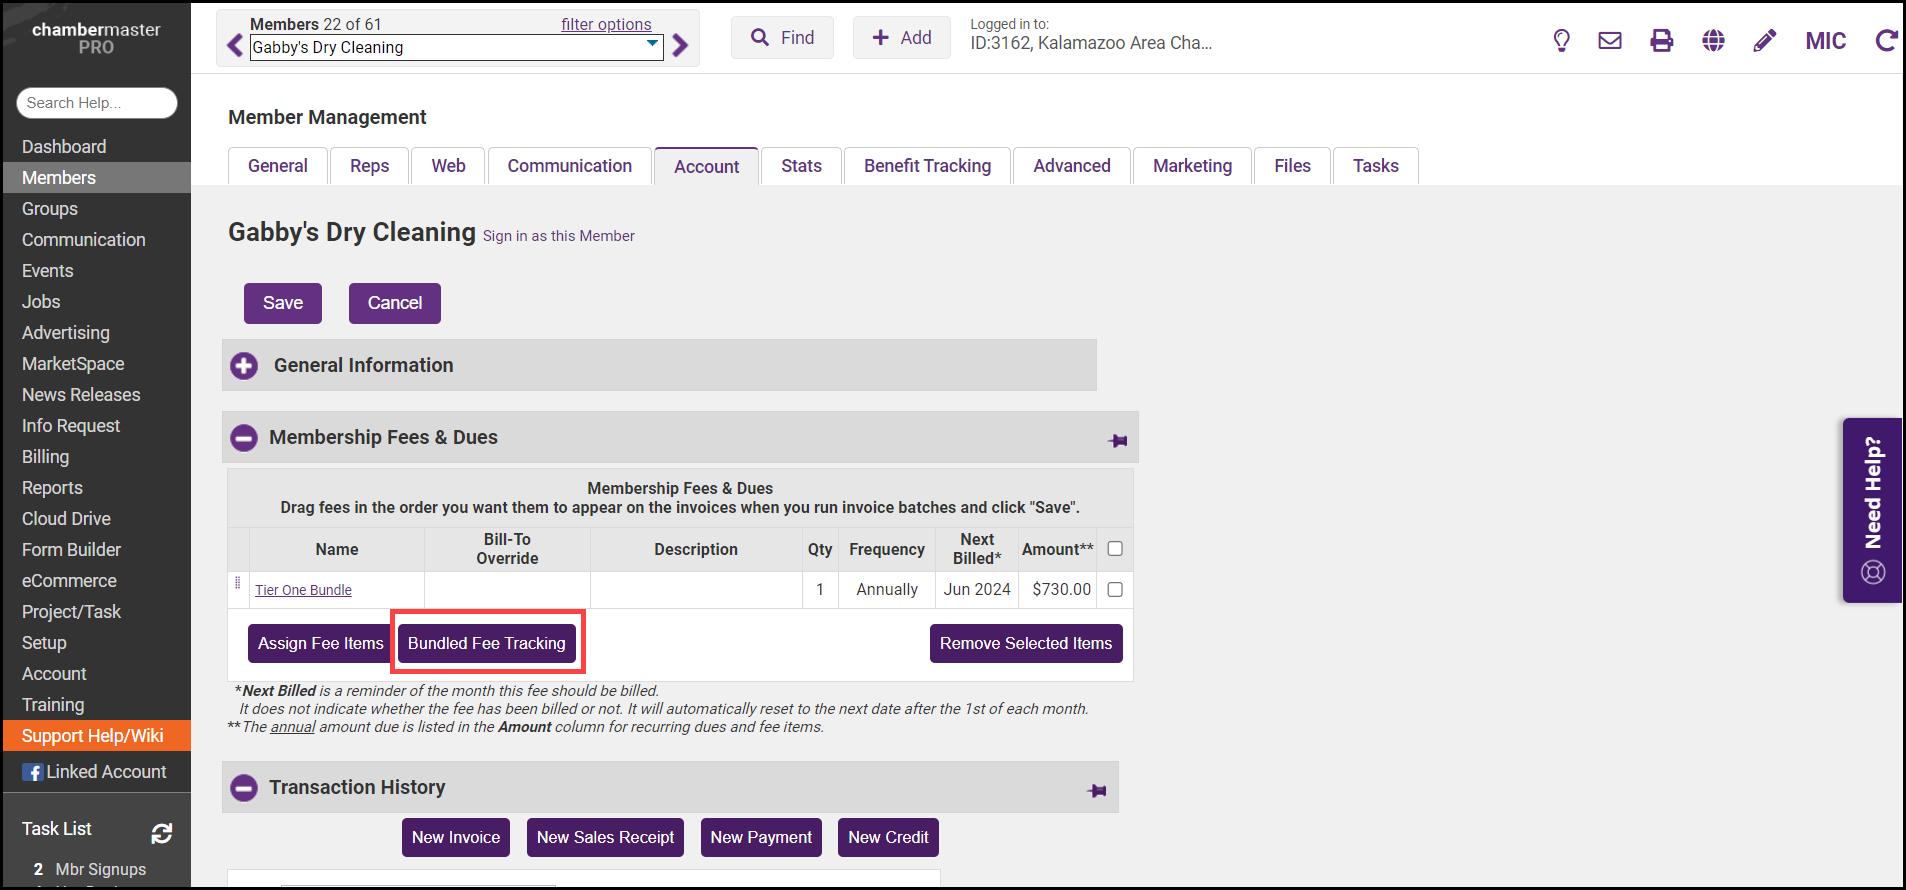Click the Bundled Fee Tracking button
Screen dimensions: 1906x890
[487, 644]
